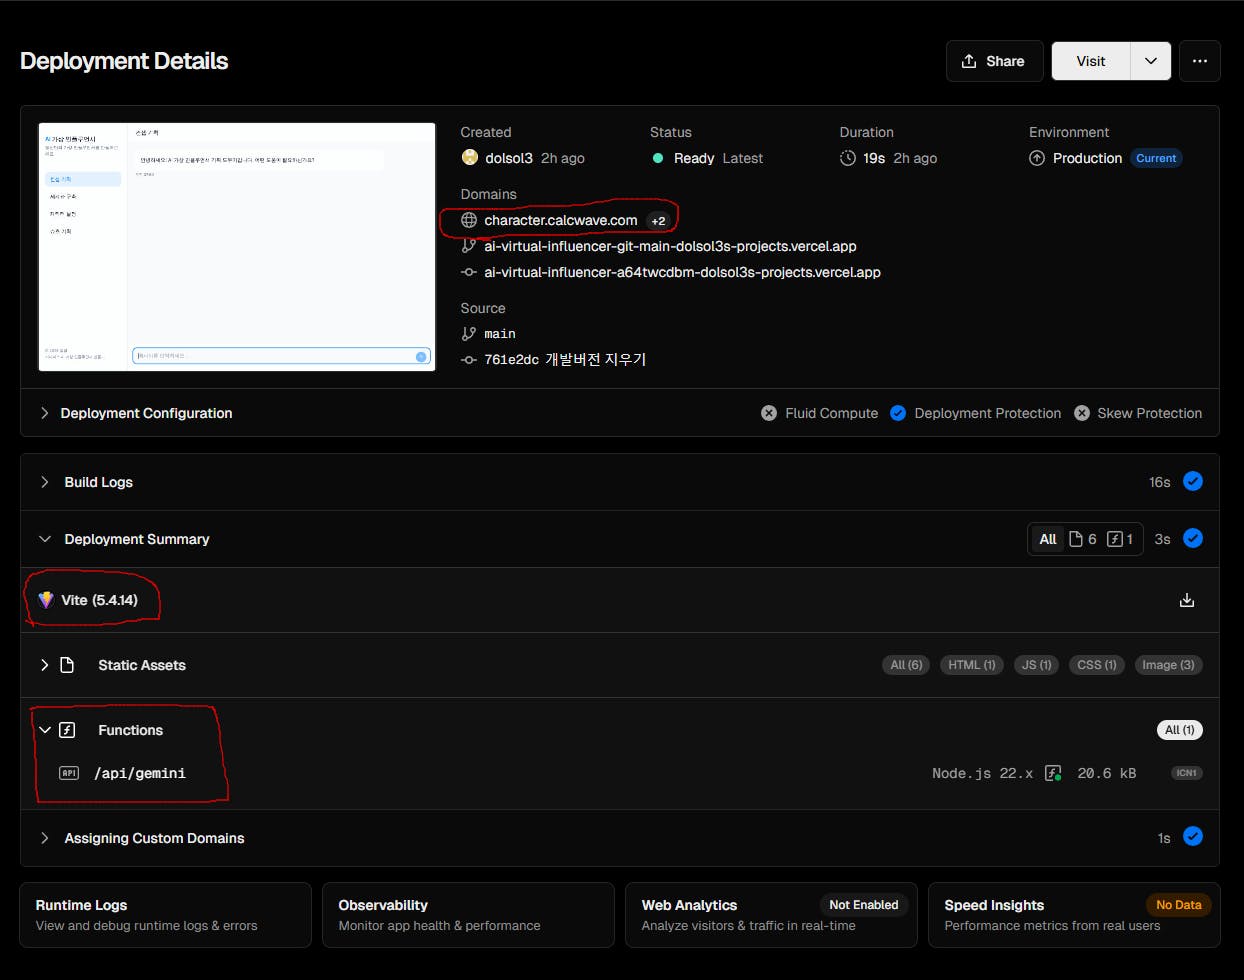The image size is (1244, 980).
Task: Open the character.calcwave.com domain link
Action: (561, 220)
